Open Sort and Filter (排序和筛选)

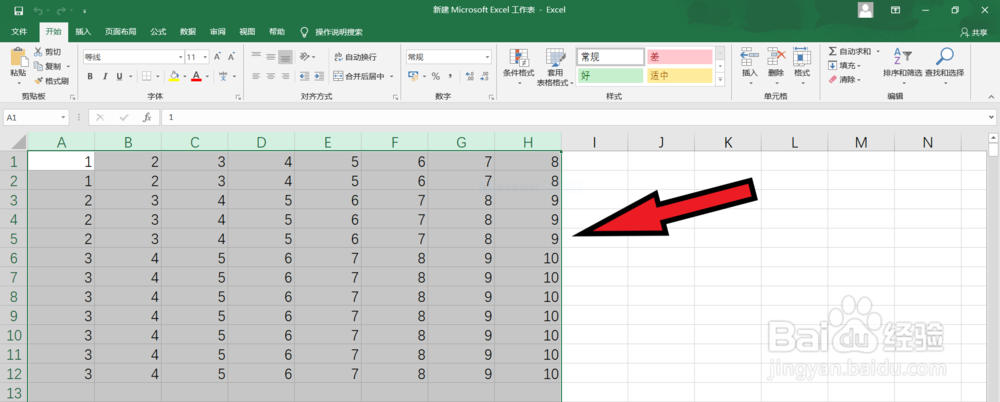pyautogui.click(x=902, y=66)
